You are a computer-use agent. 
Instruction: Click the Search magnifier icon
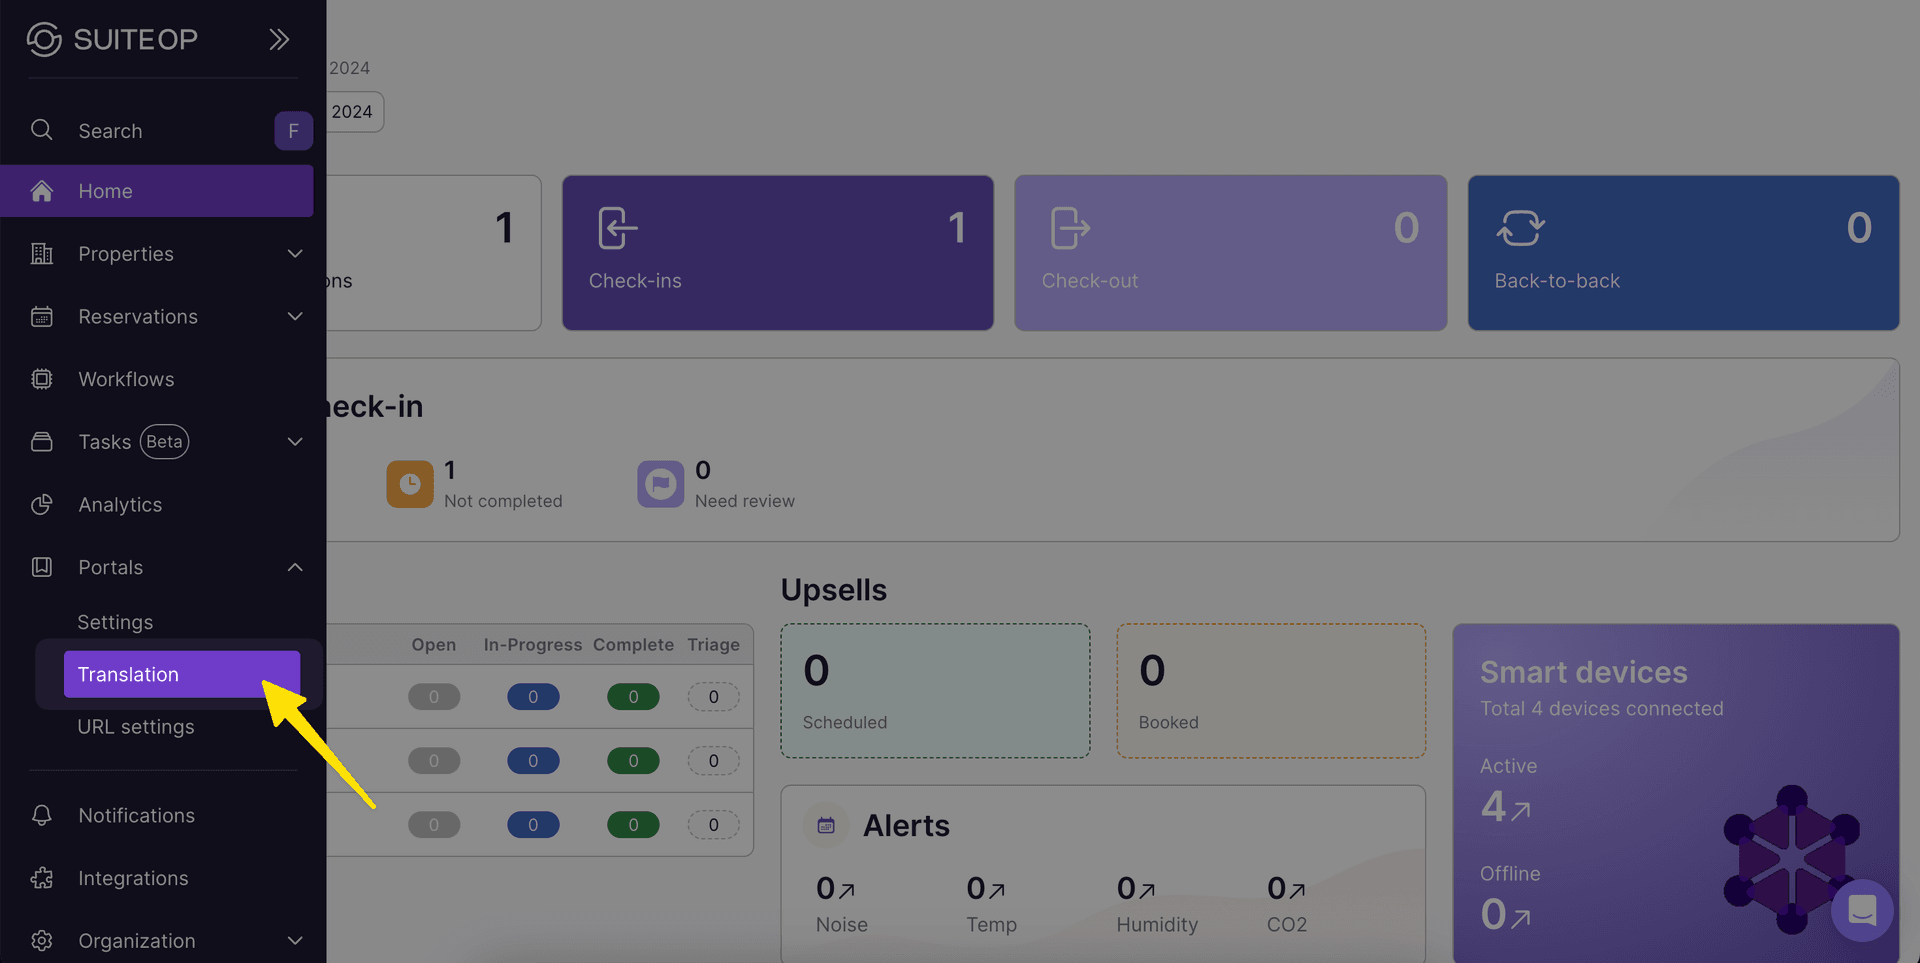tap(42, 130)
